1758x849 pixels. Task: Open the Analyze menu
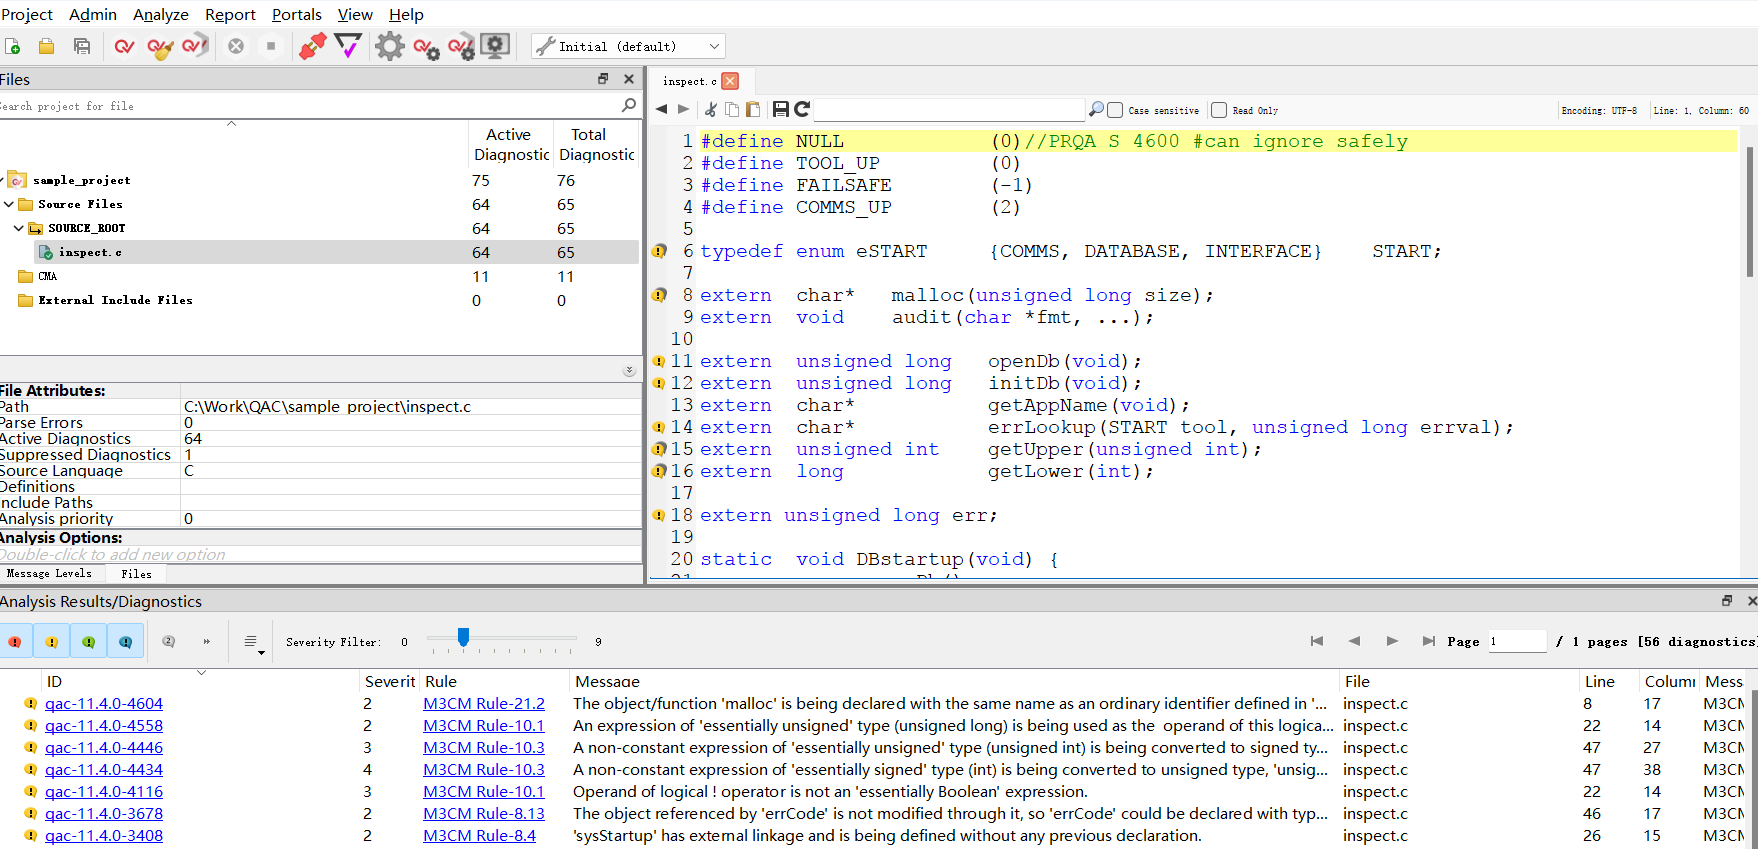point(160,14)
